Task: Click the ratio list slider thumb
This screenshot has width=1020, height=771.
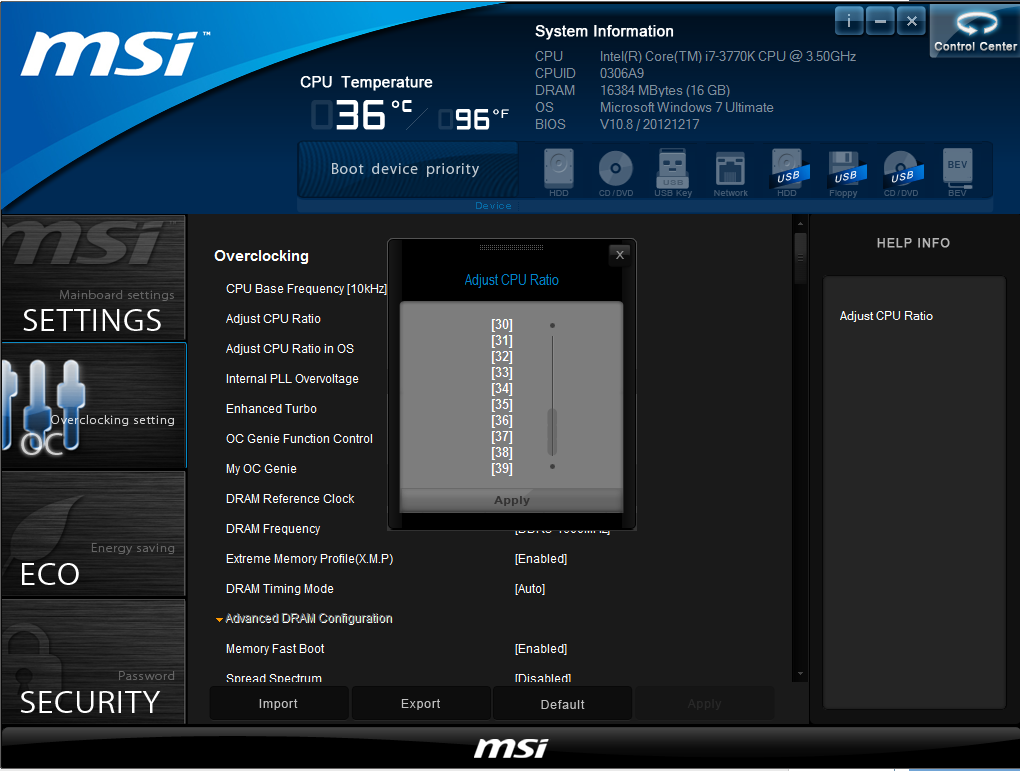Action: coord(552,432)
